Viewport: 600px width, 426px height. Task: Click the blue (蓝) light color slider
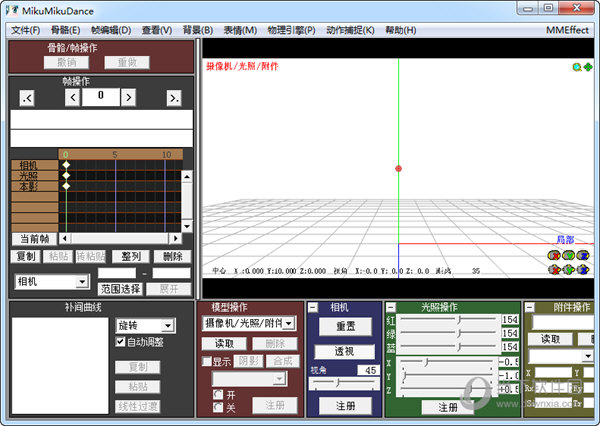tap(448, 347)
